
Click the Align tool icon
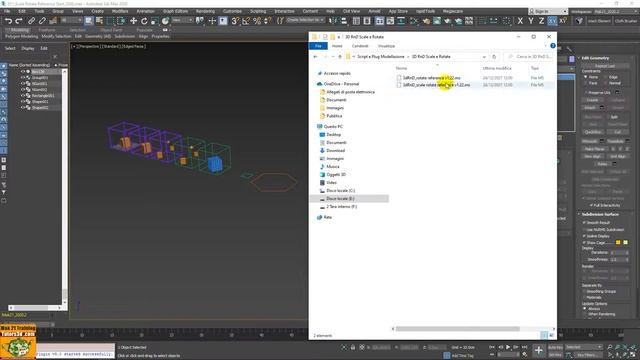[x=344, y=20]
